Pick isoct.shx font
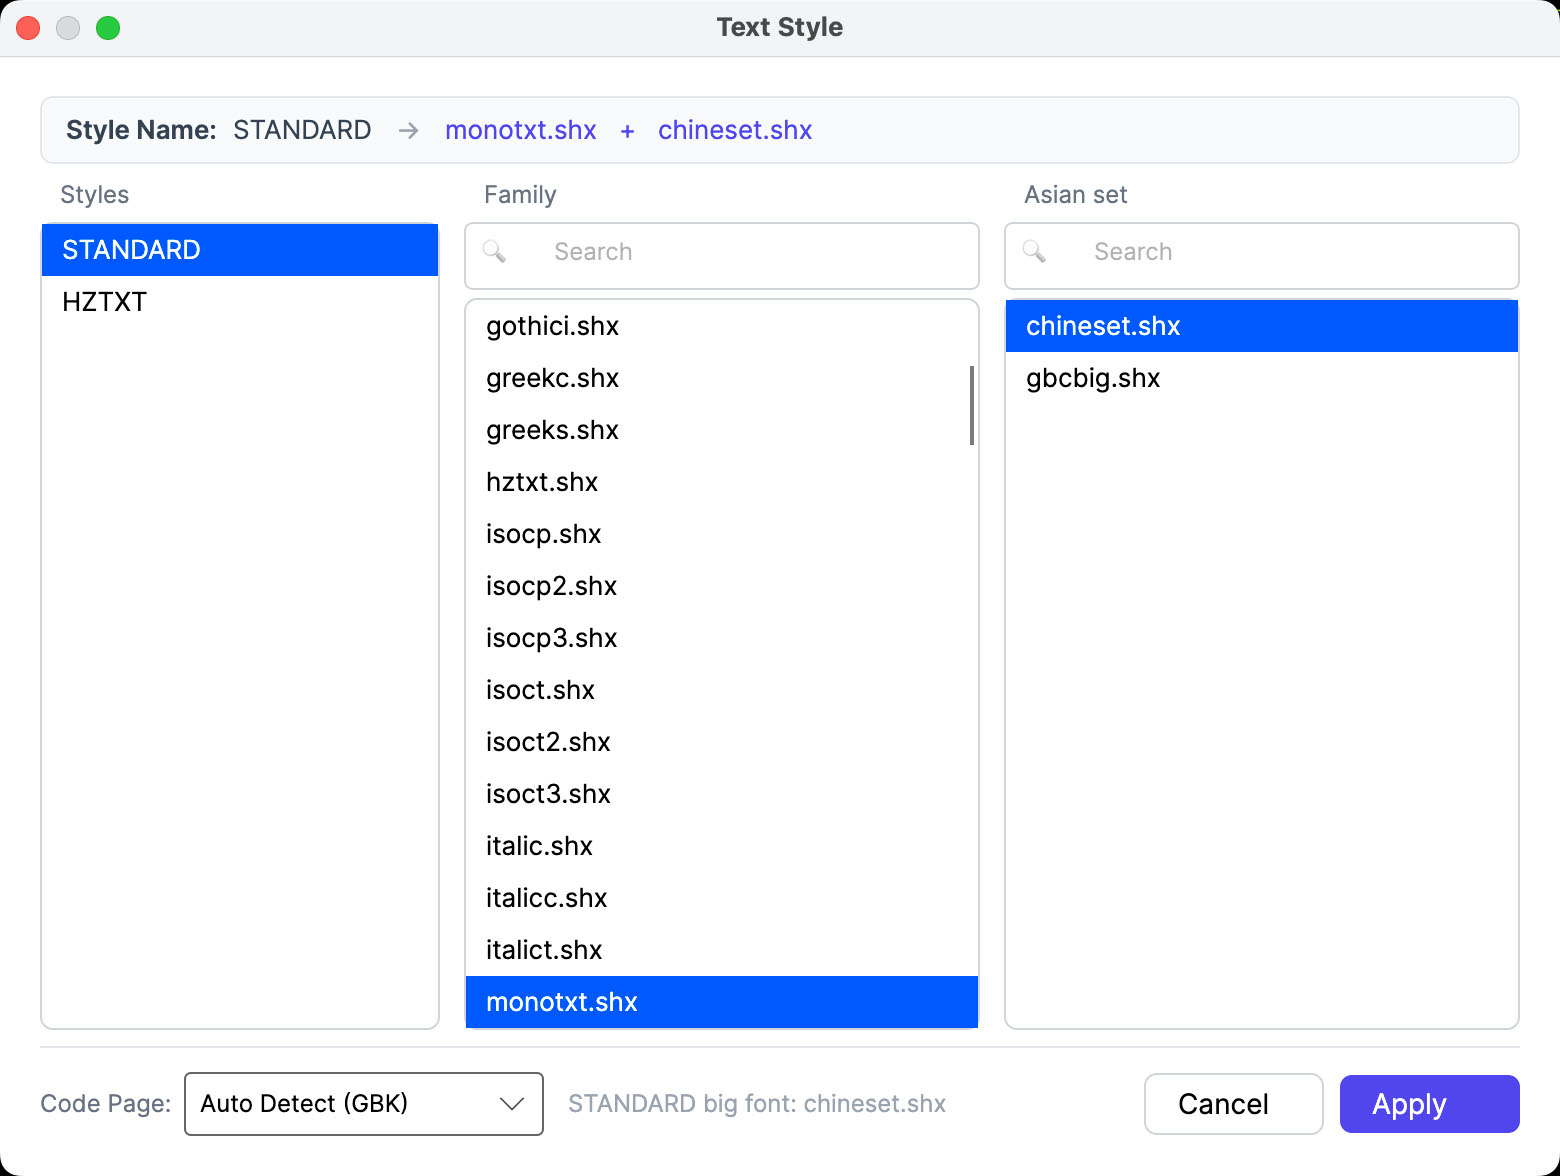The image size is (1560, 1176). click(722, 690)
